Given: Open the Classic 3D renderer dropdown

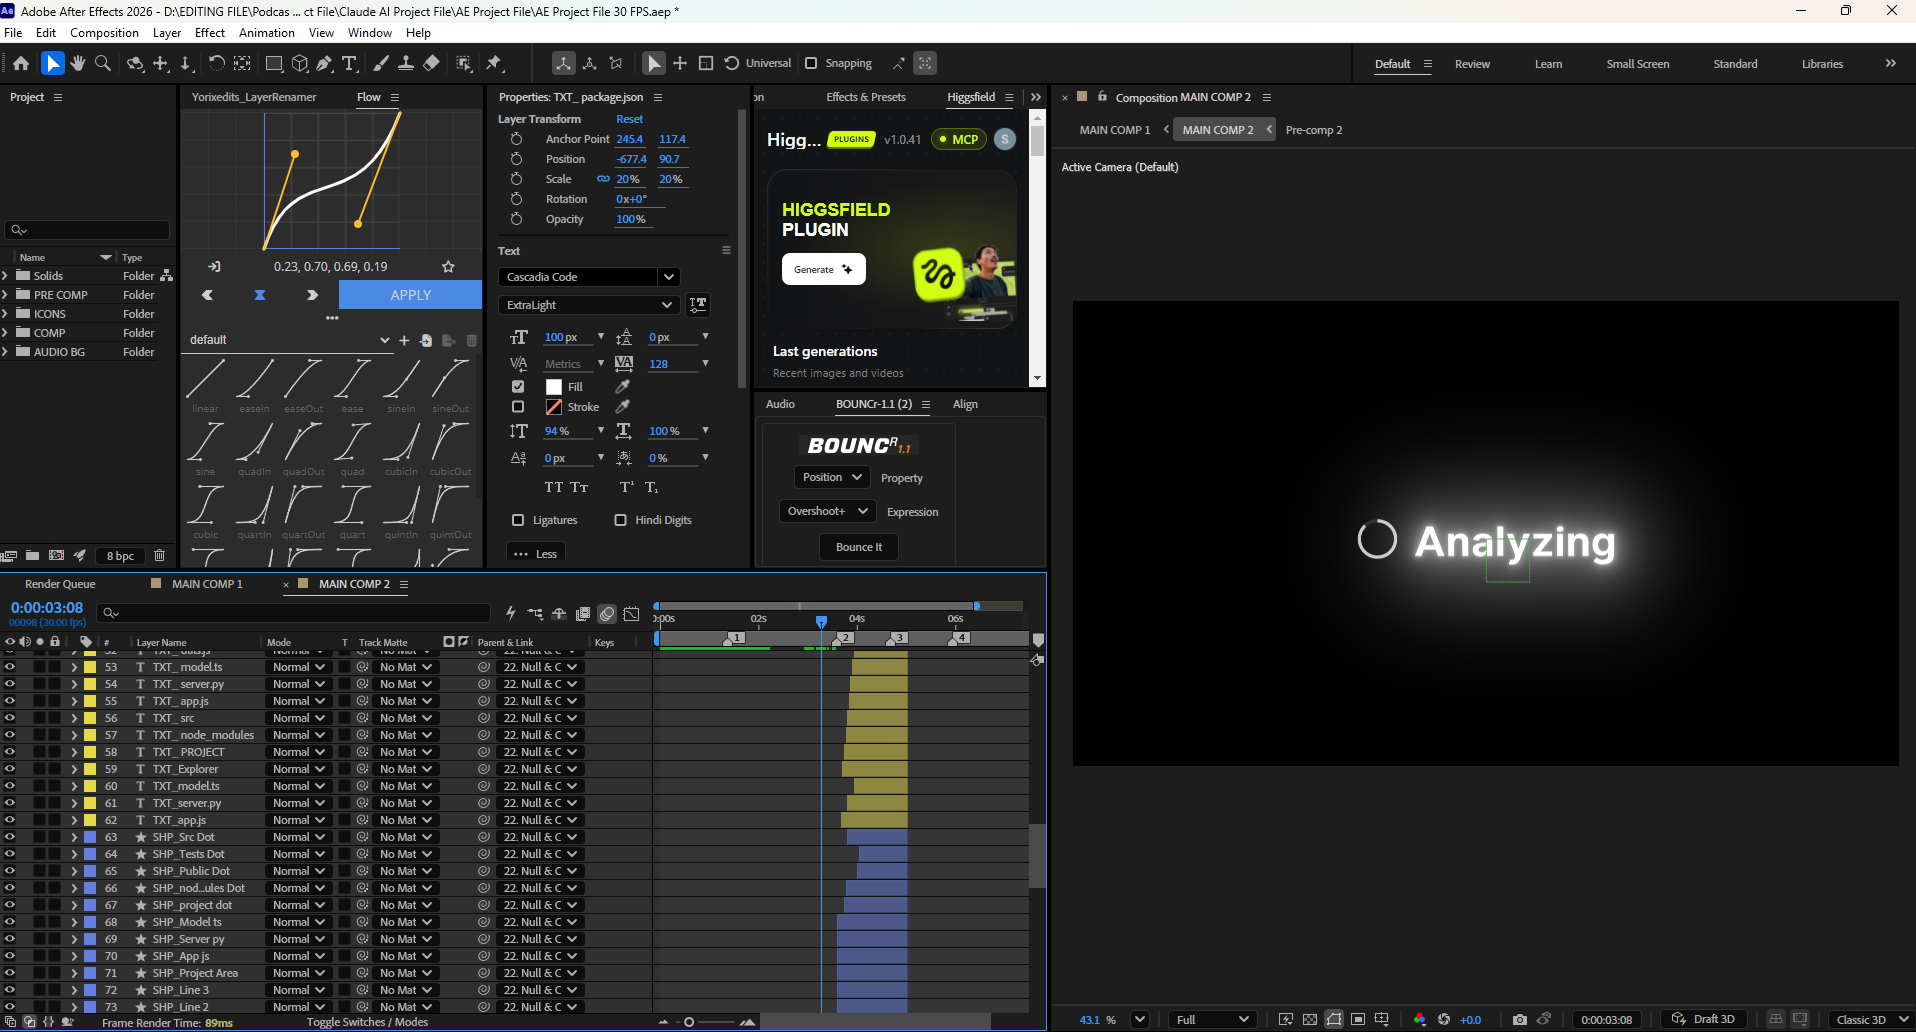Looking at the screenshot, I should (1871, 1019).
